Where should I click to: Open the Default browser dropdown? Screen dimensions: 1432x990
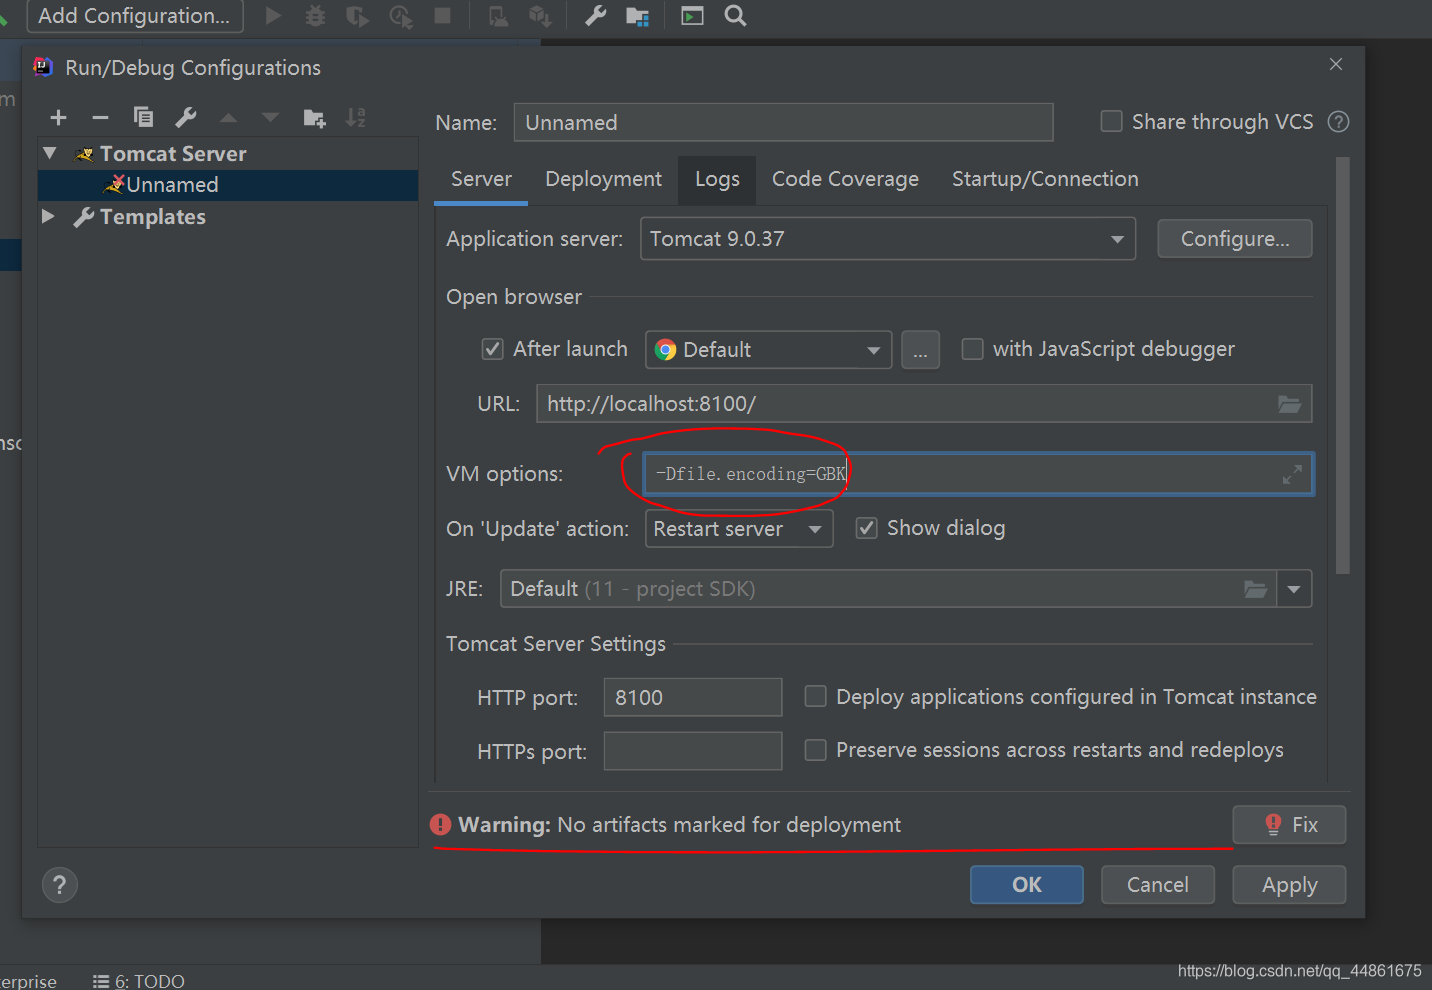(768, 350)
